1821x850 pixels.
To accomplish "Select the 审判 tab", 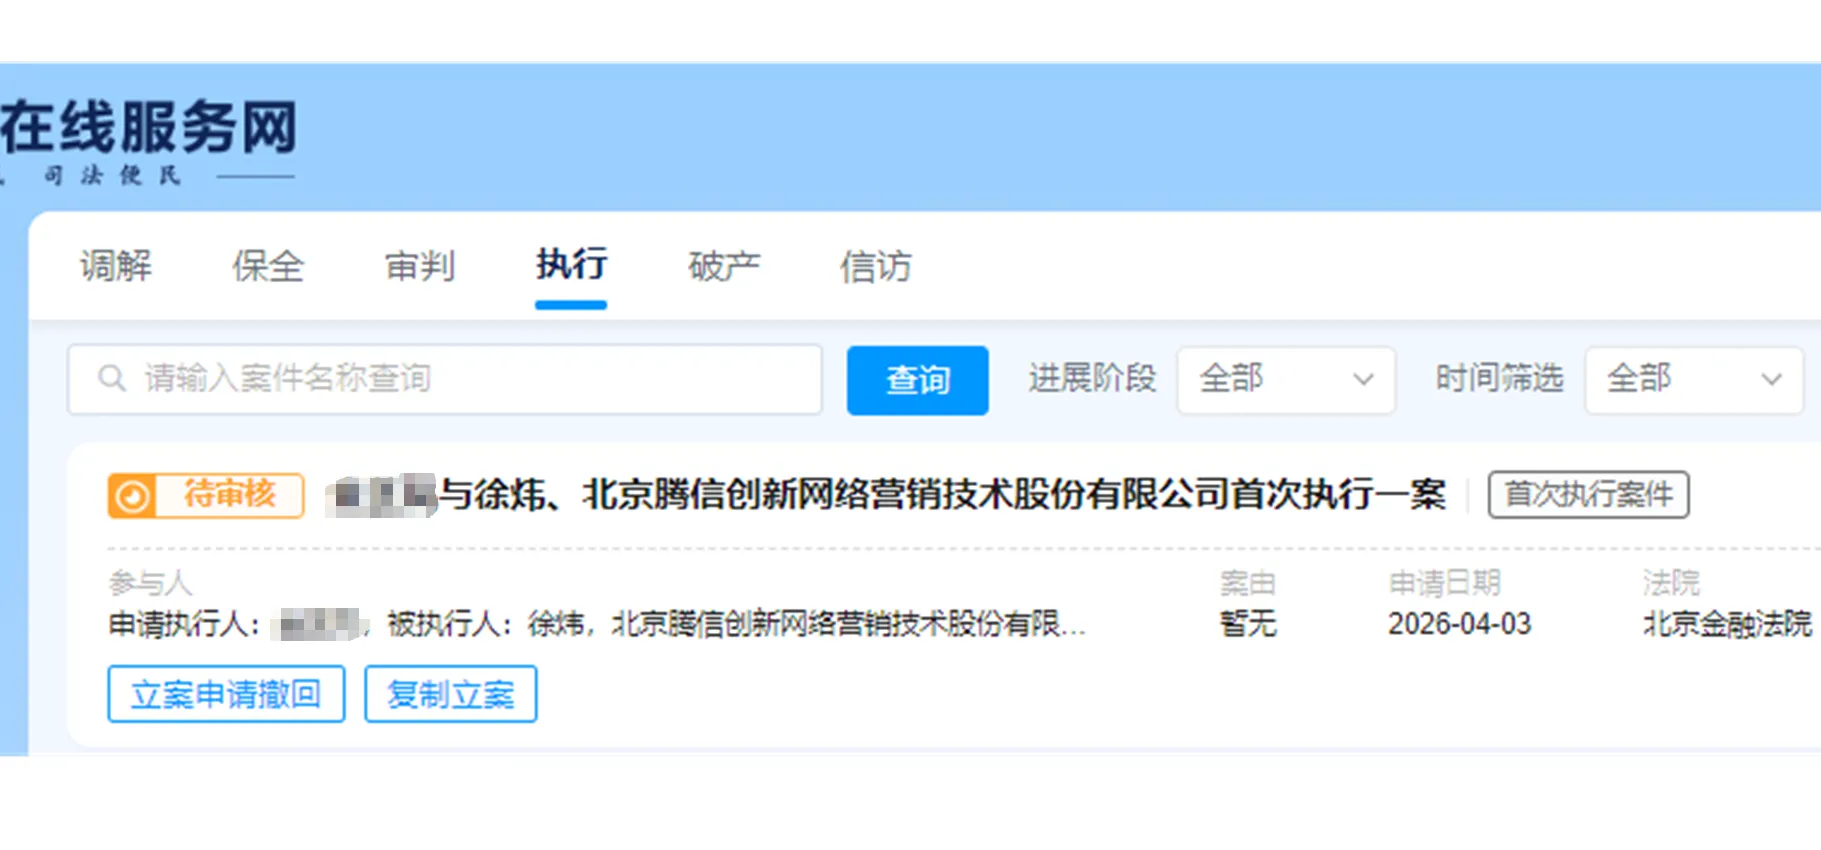I will [420, 266].
